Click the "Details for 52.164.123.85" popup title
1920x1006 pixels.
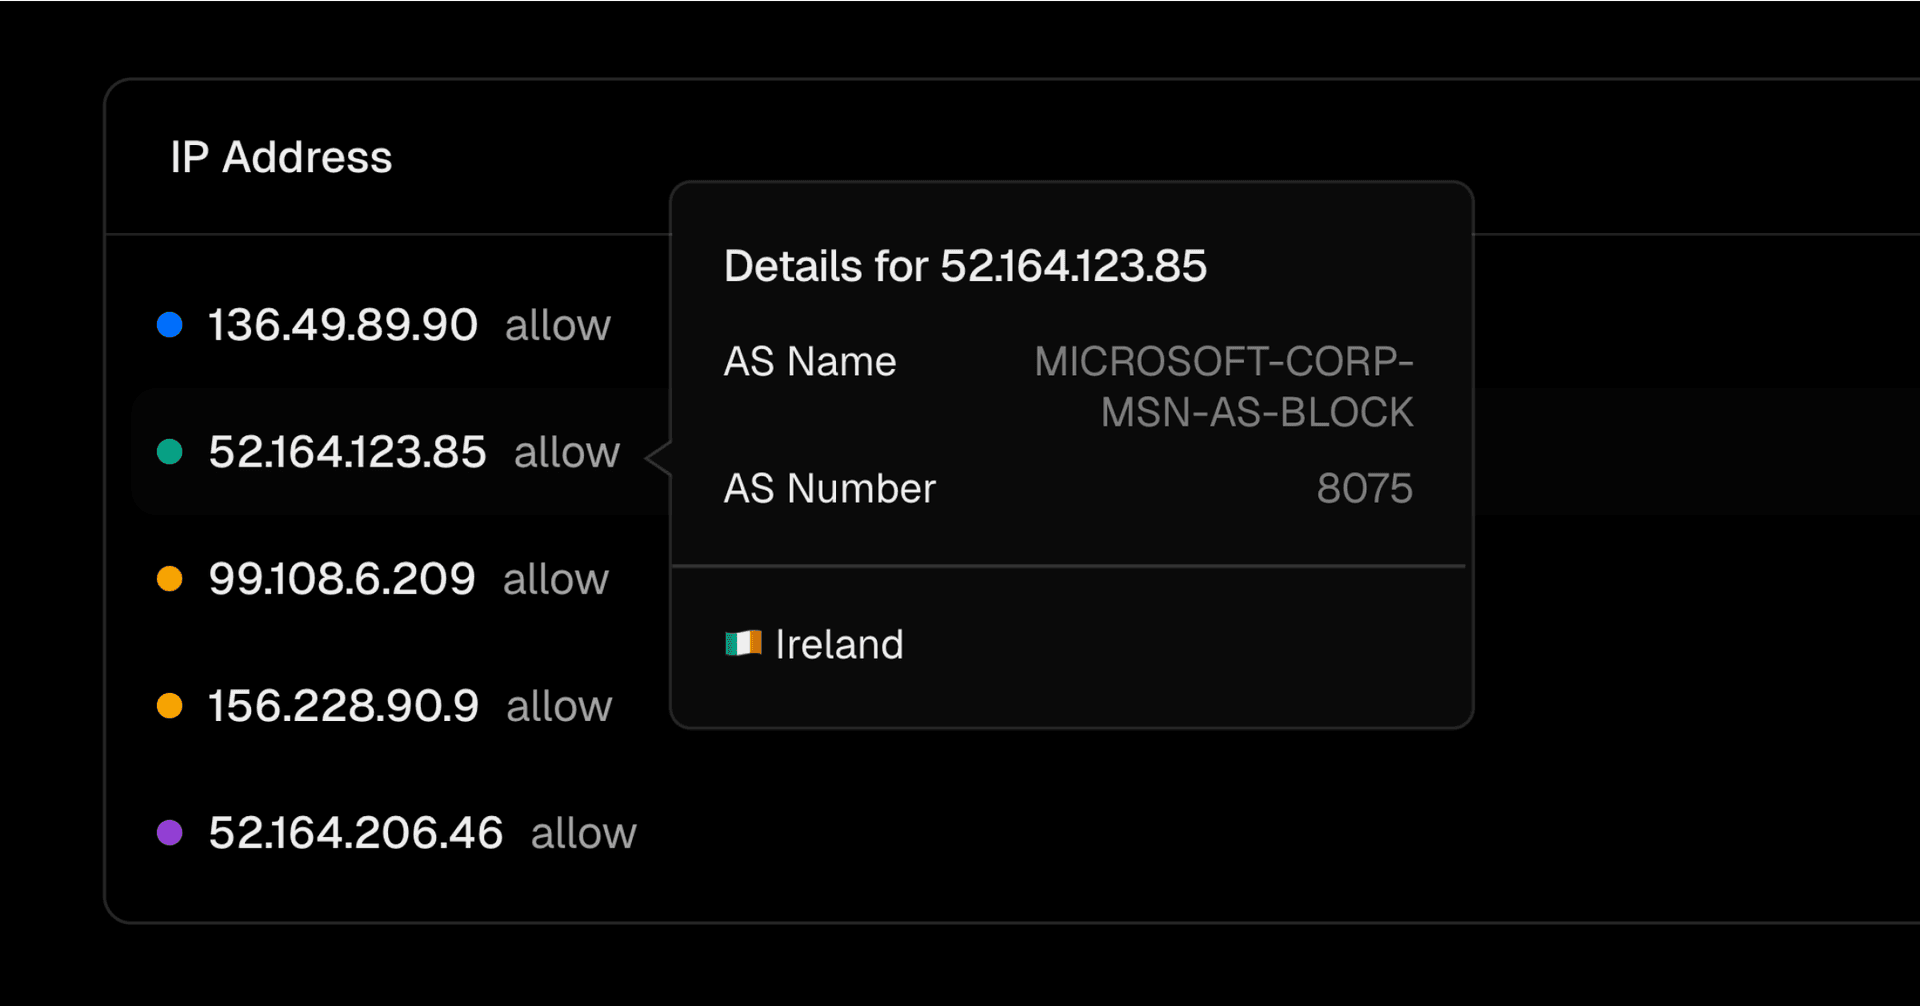pyautogui.click(x=965, y=267)
